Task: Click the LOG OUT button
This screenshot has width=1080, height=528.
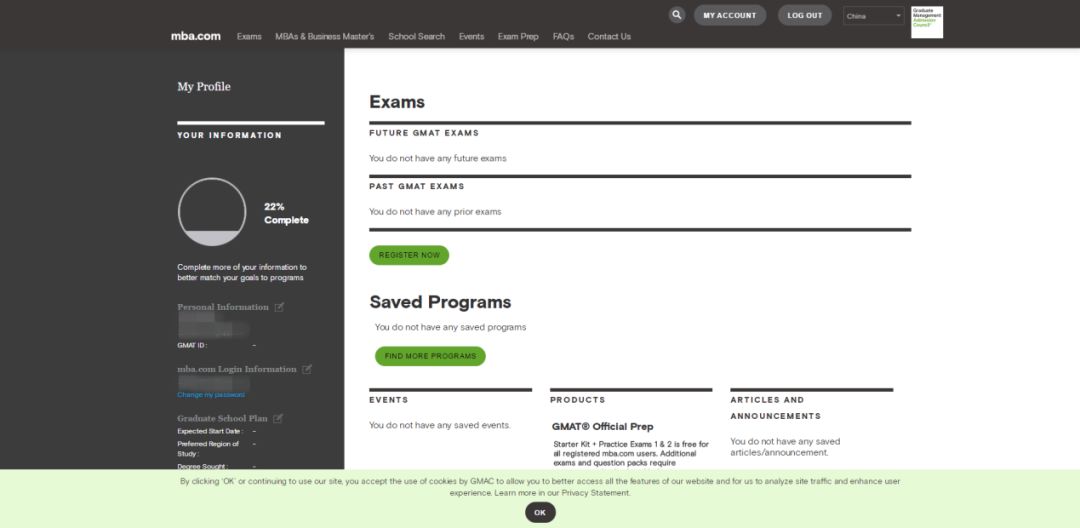Action: point(804,15)
